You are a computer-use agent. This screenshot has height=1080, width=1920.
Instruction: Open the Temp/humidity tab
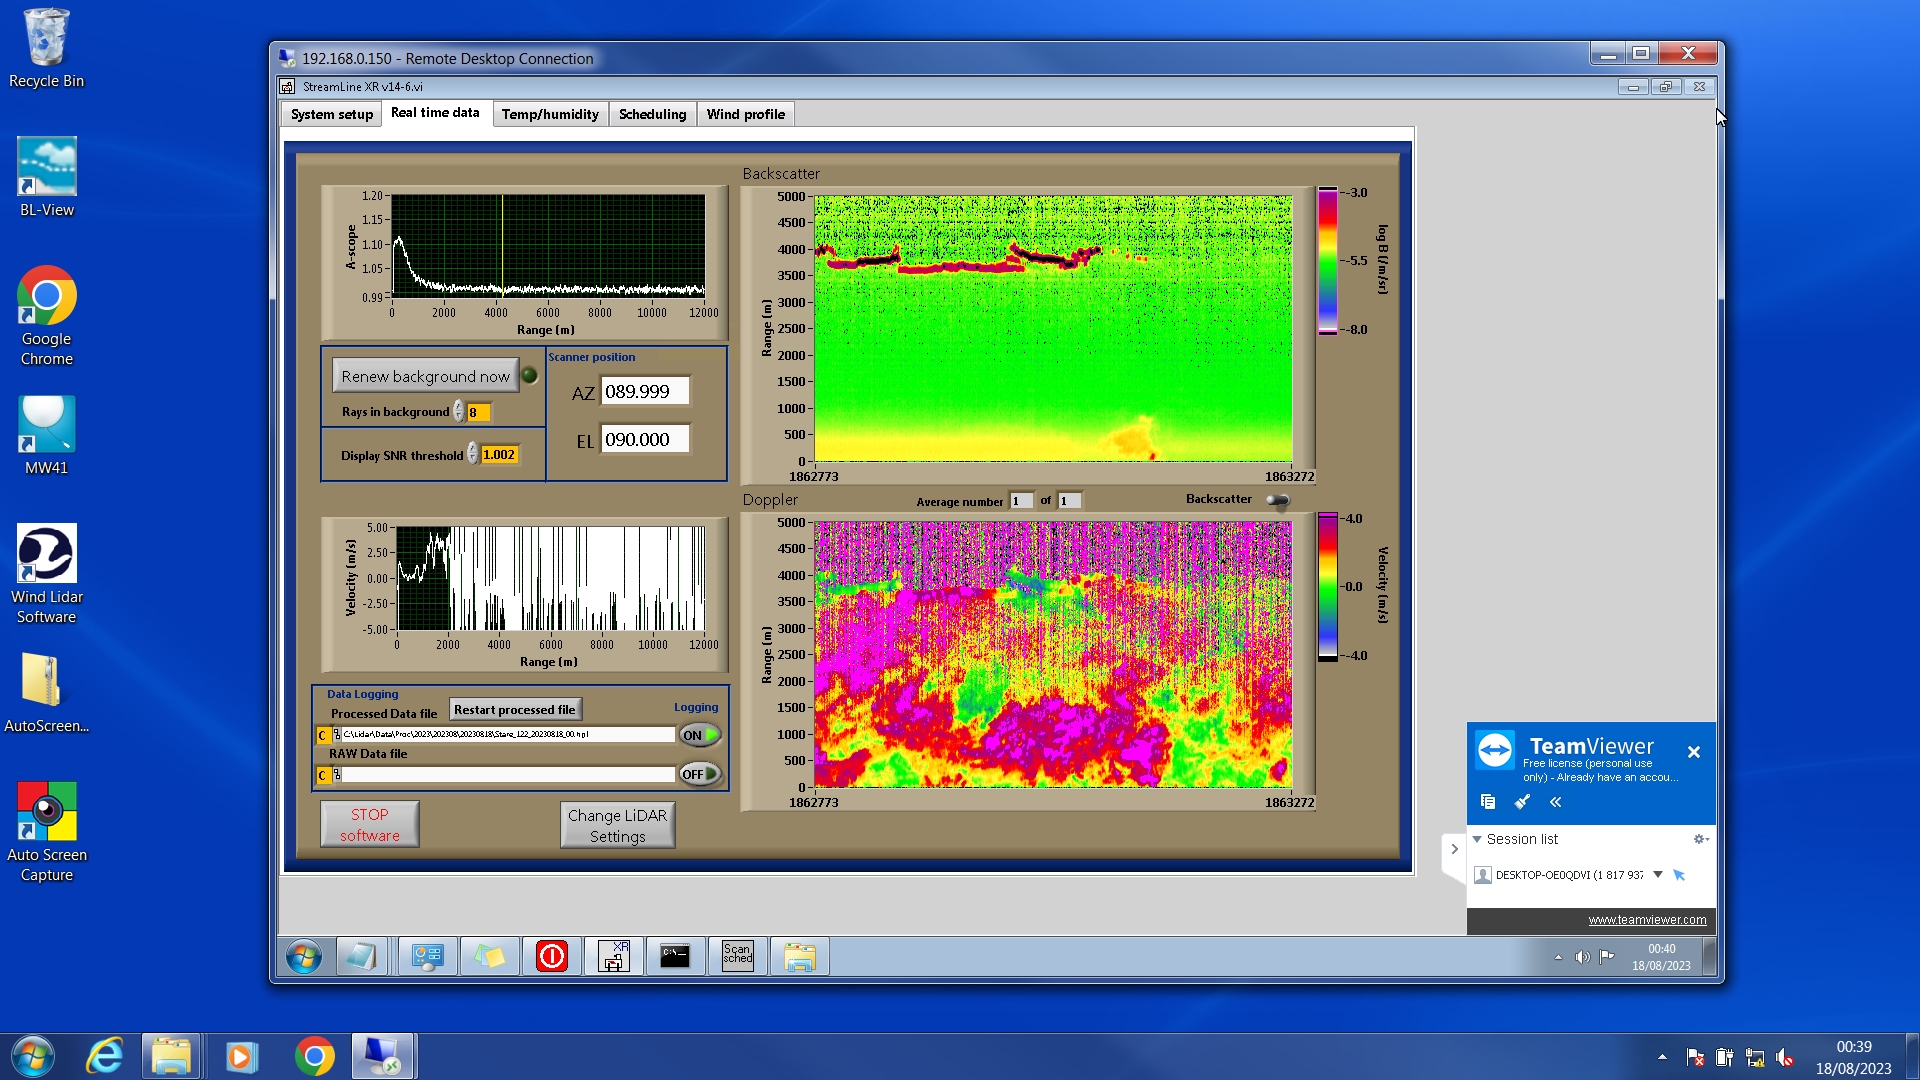[x=550, y=114]
